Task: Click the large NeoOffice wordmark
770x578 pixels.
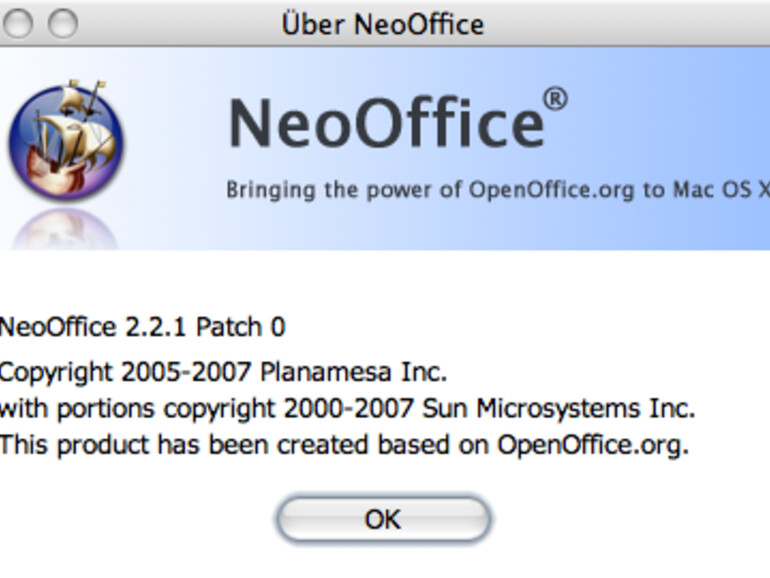Action: tap(386, 124)
